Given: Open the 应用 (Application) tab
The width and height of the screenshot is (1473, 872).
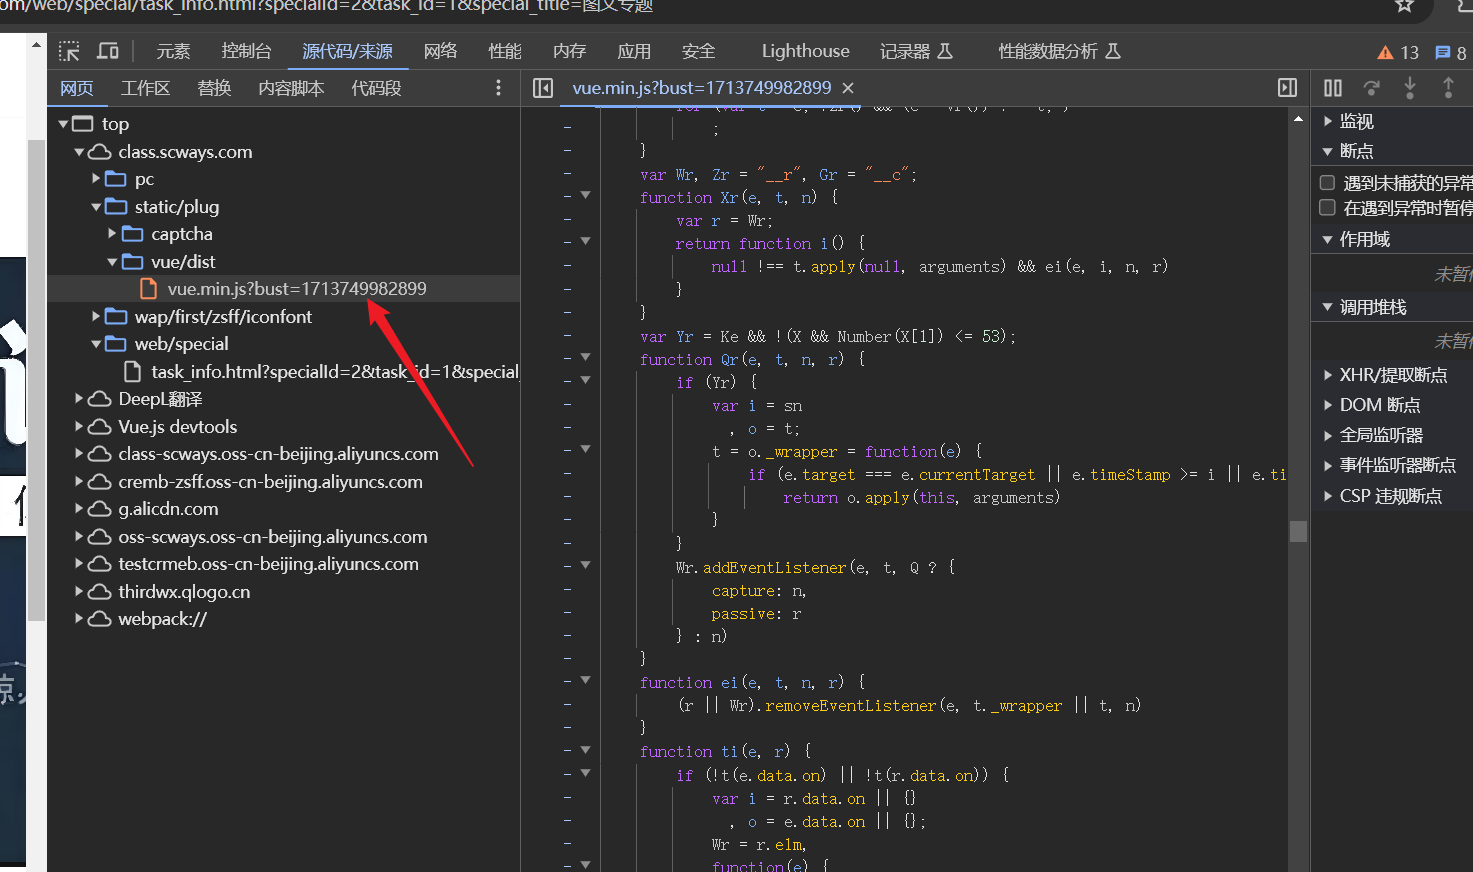Looking at the screenshot, I should coord(634,51).
